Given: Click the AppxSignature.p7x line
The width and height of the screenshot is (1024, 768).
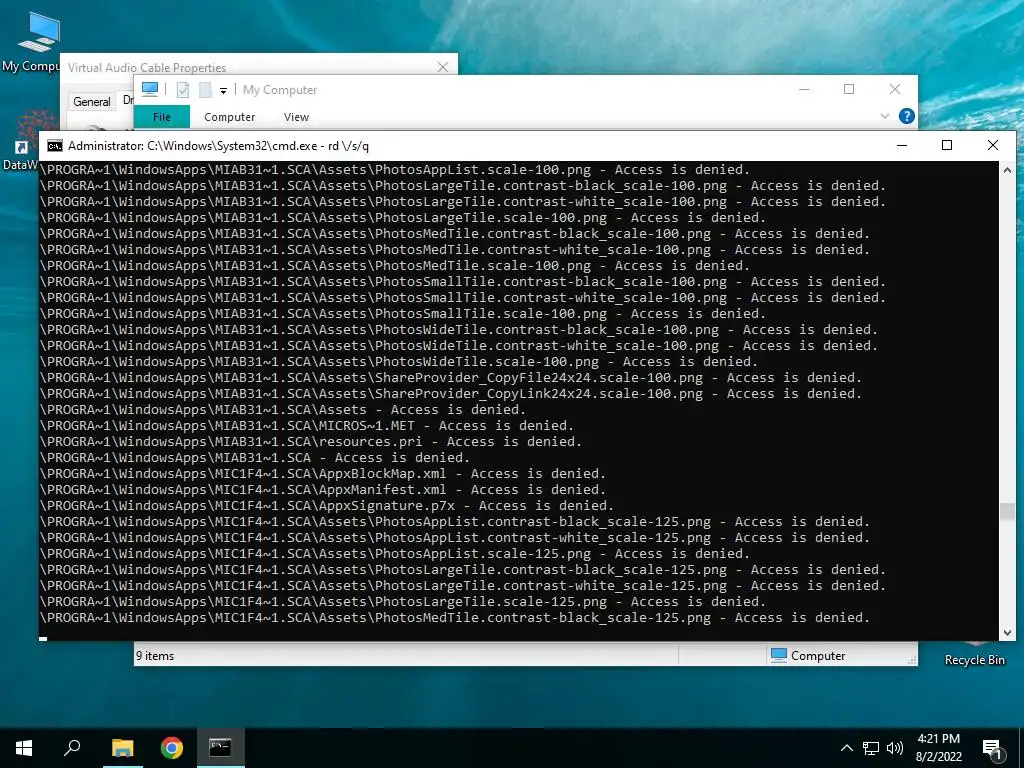Looking at the screenshot, I should point(327,505).
